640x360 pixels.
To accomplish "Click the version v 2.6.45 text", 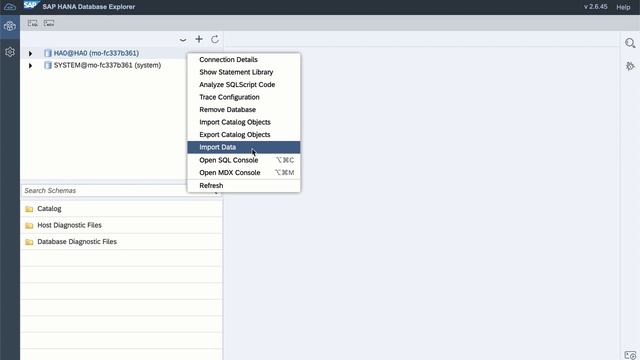I will click(596, 7).
